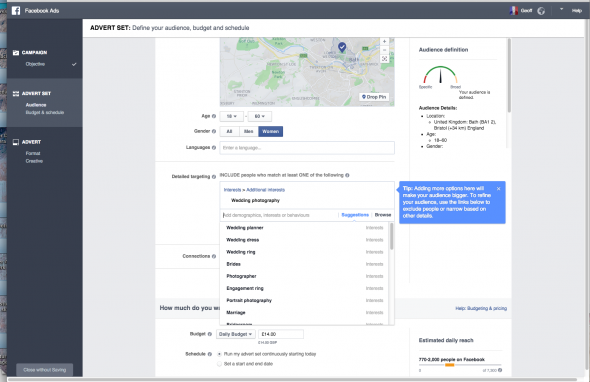The width and height of the screenshot is (590, 382).
Task: Click the Geoff profile picture
Action: click(x=514, y=11)
